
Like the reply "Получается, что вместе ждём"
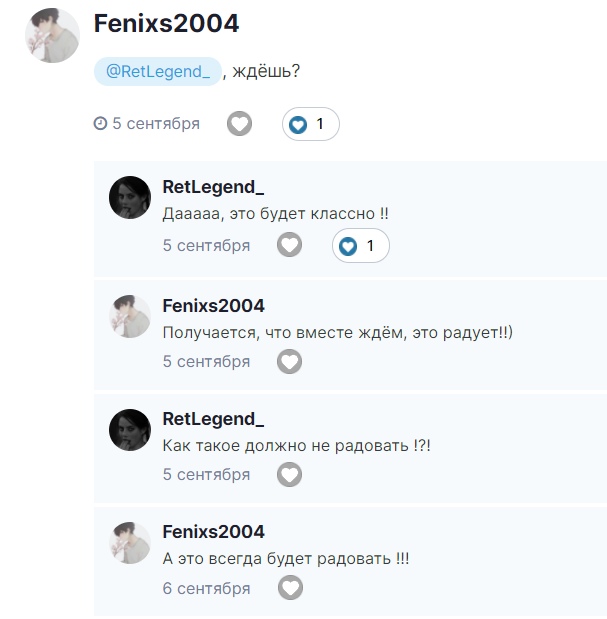[289, 361]
